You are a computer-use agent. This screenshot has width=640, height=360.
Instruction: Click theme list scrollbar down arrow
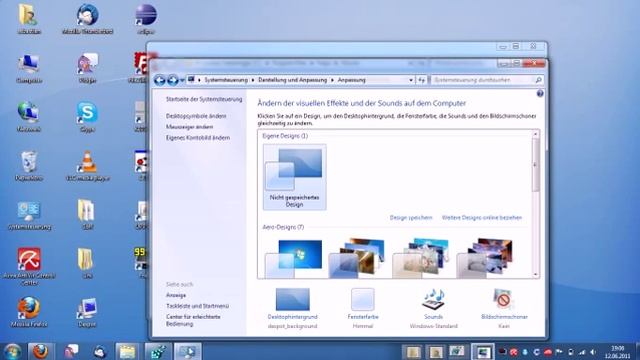(x=536, y=275)
